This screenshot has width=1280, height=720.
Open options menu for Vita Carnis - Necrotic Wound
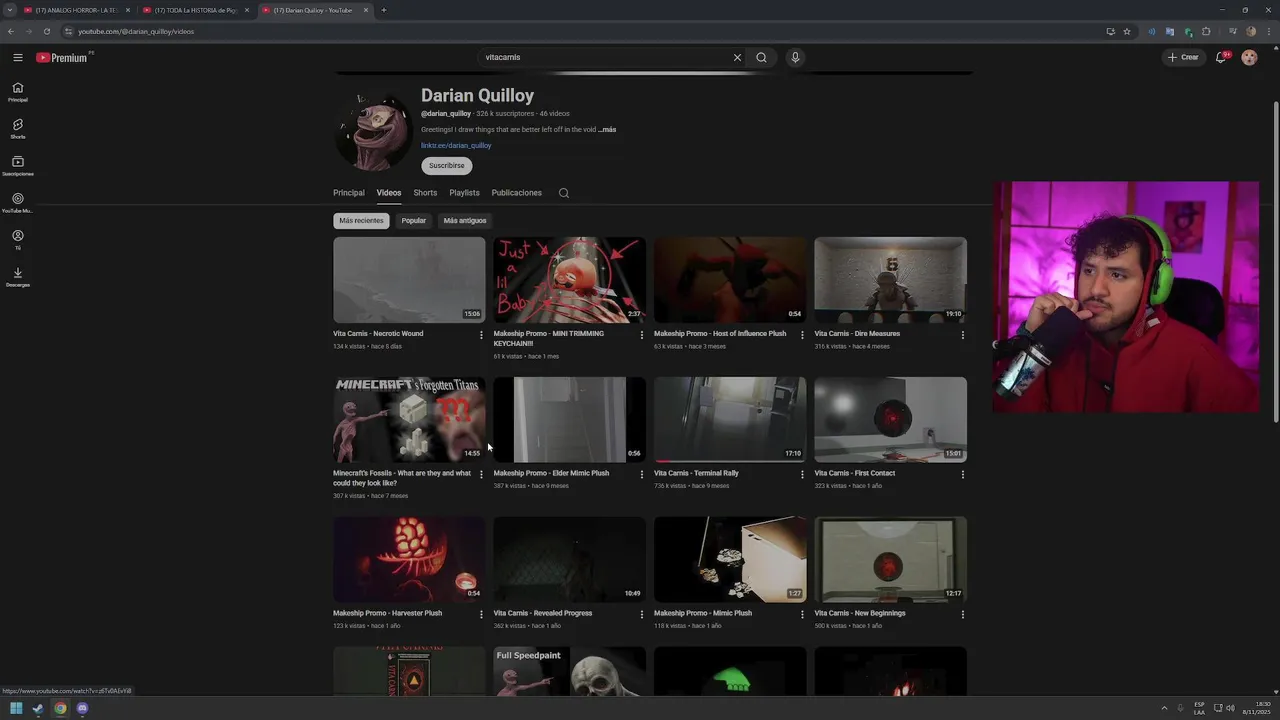481,335
